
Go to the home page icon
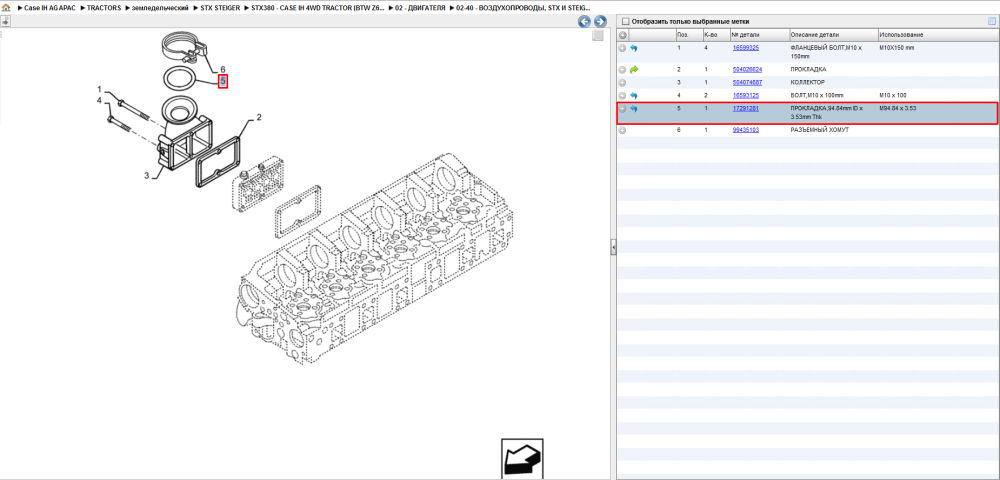6,8
